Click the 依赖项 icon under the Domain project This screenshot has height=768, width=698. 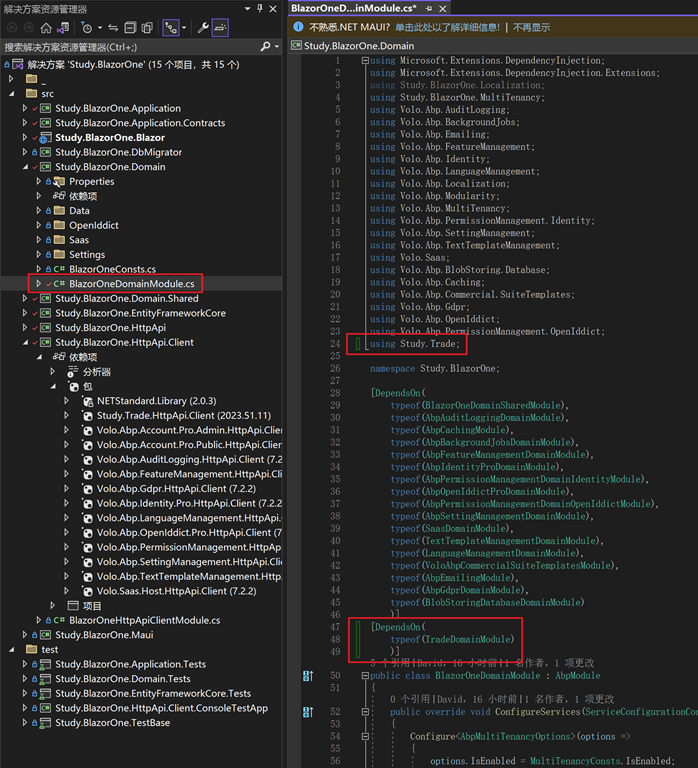coord(59,196)
